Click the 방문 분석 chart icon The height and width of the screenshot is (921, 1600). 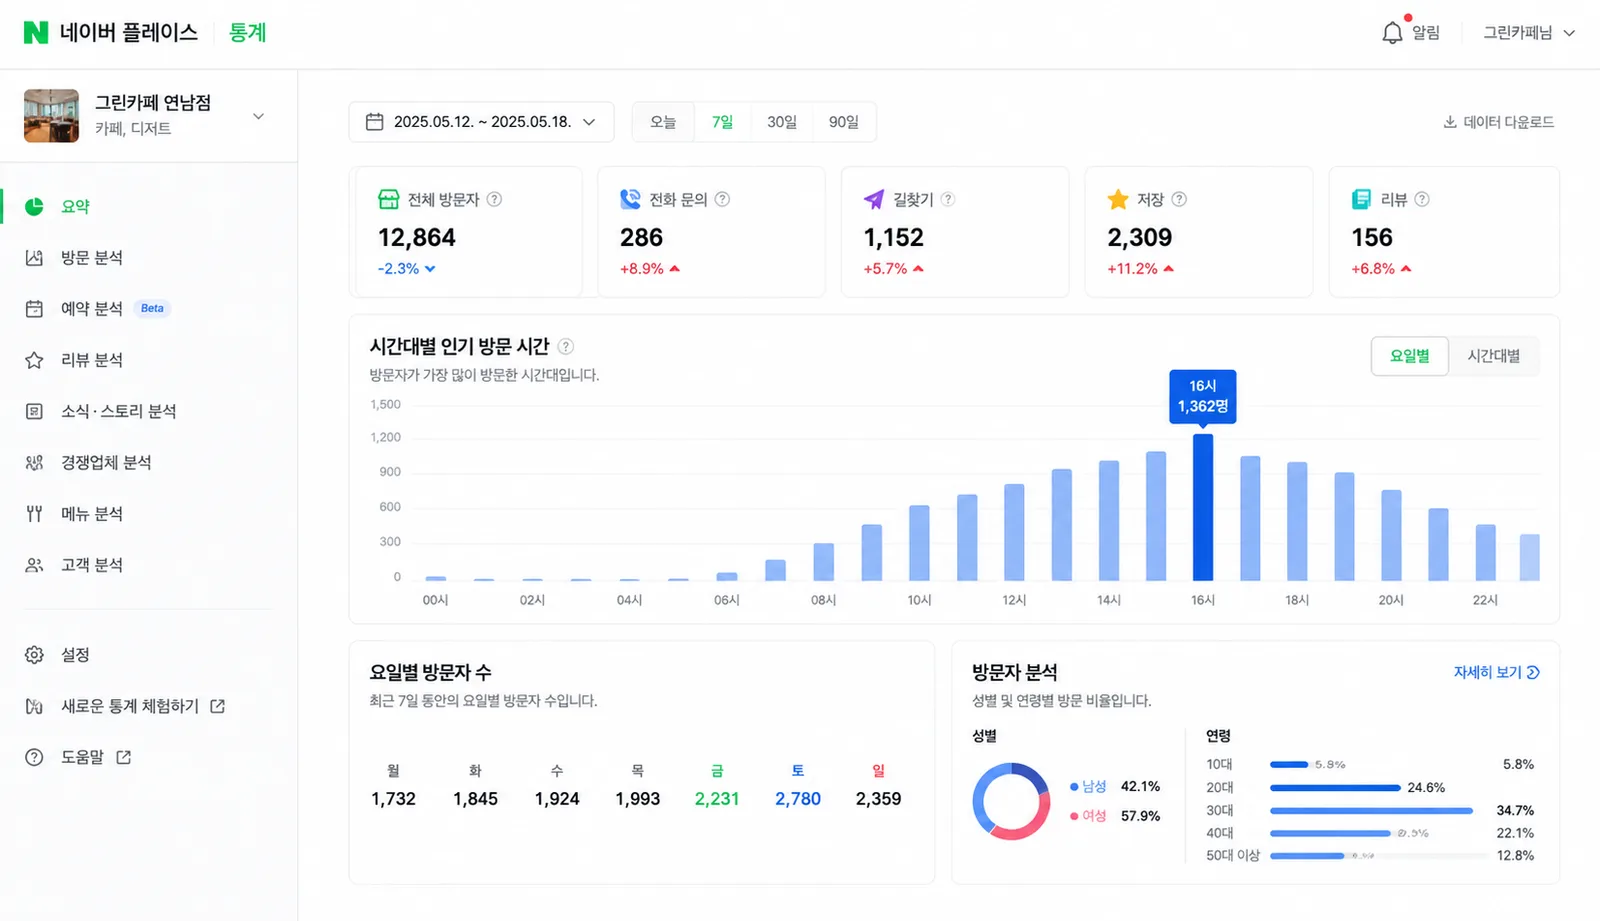click(x=34, y=258)
